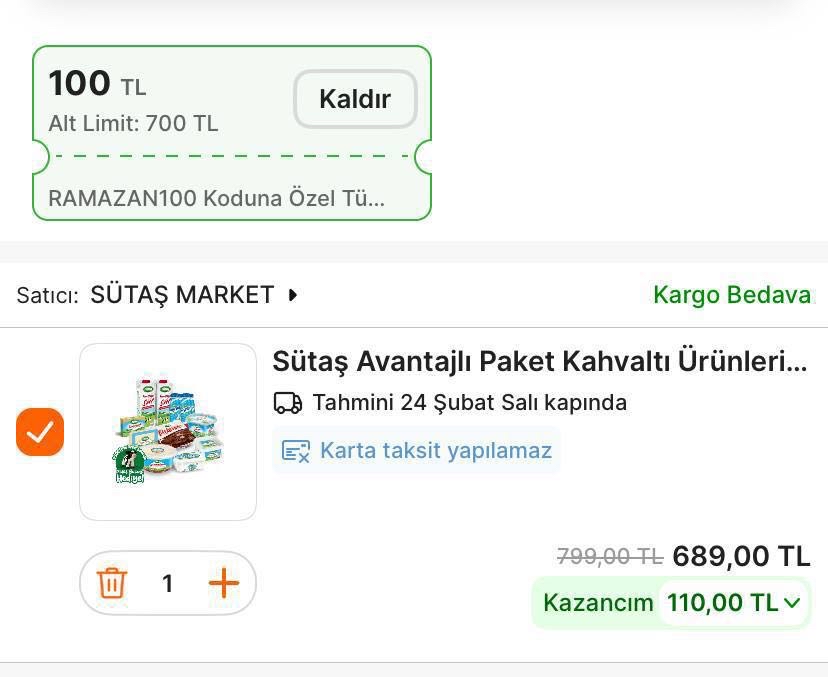The width and height of the screenshot is (828, 677).
Task: Open the Sütaş Avantajlı Paket product title
Action: point(539,361)
